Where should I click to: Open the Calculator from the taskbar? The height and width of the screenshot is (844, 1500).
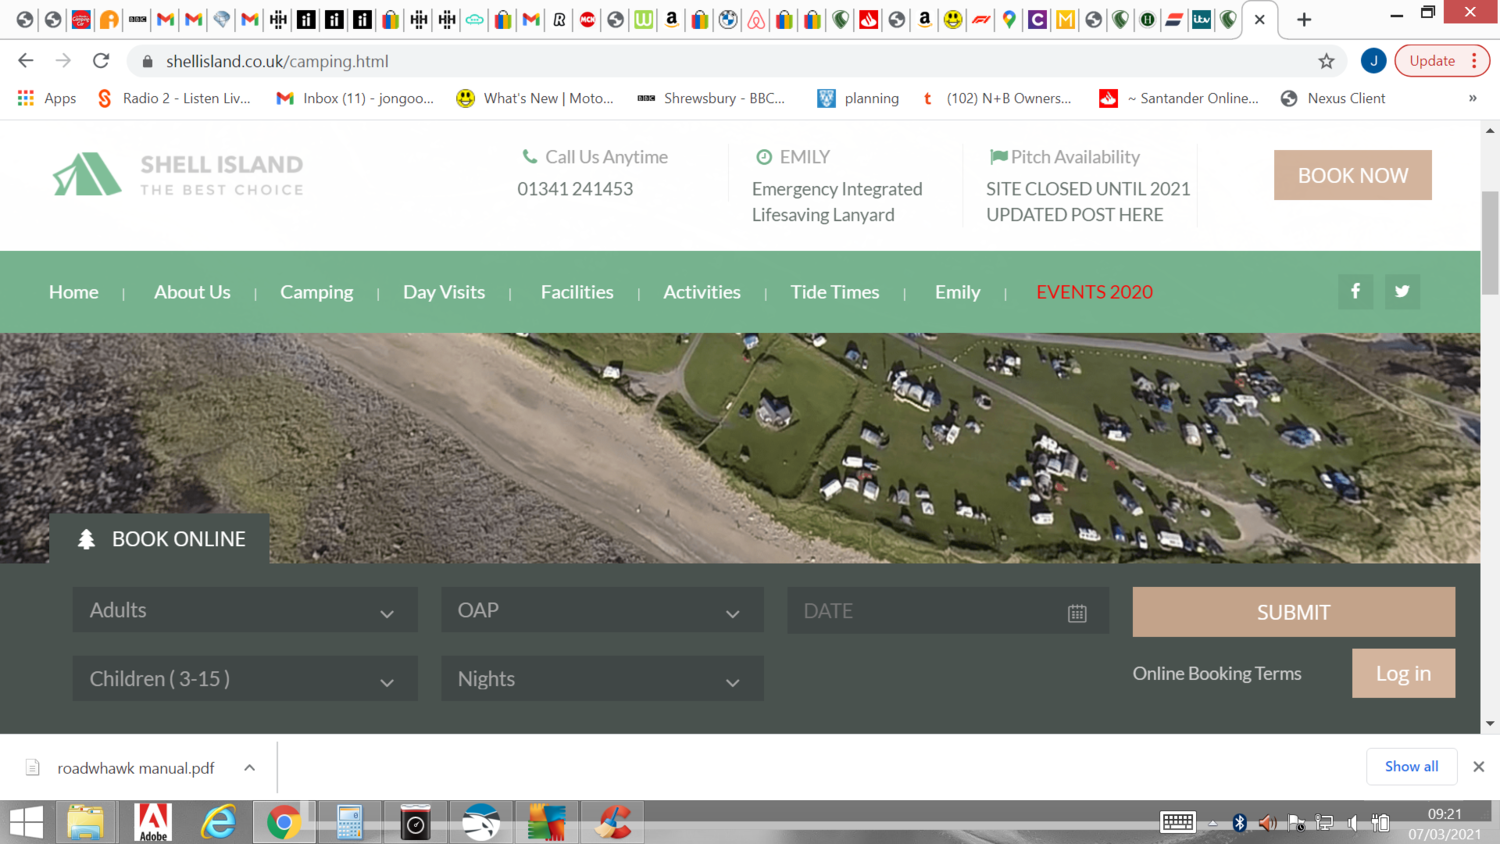coord(349,822)
